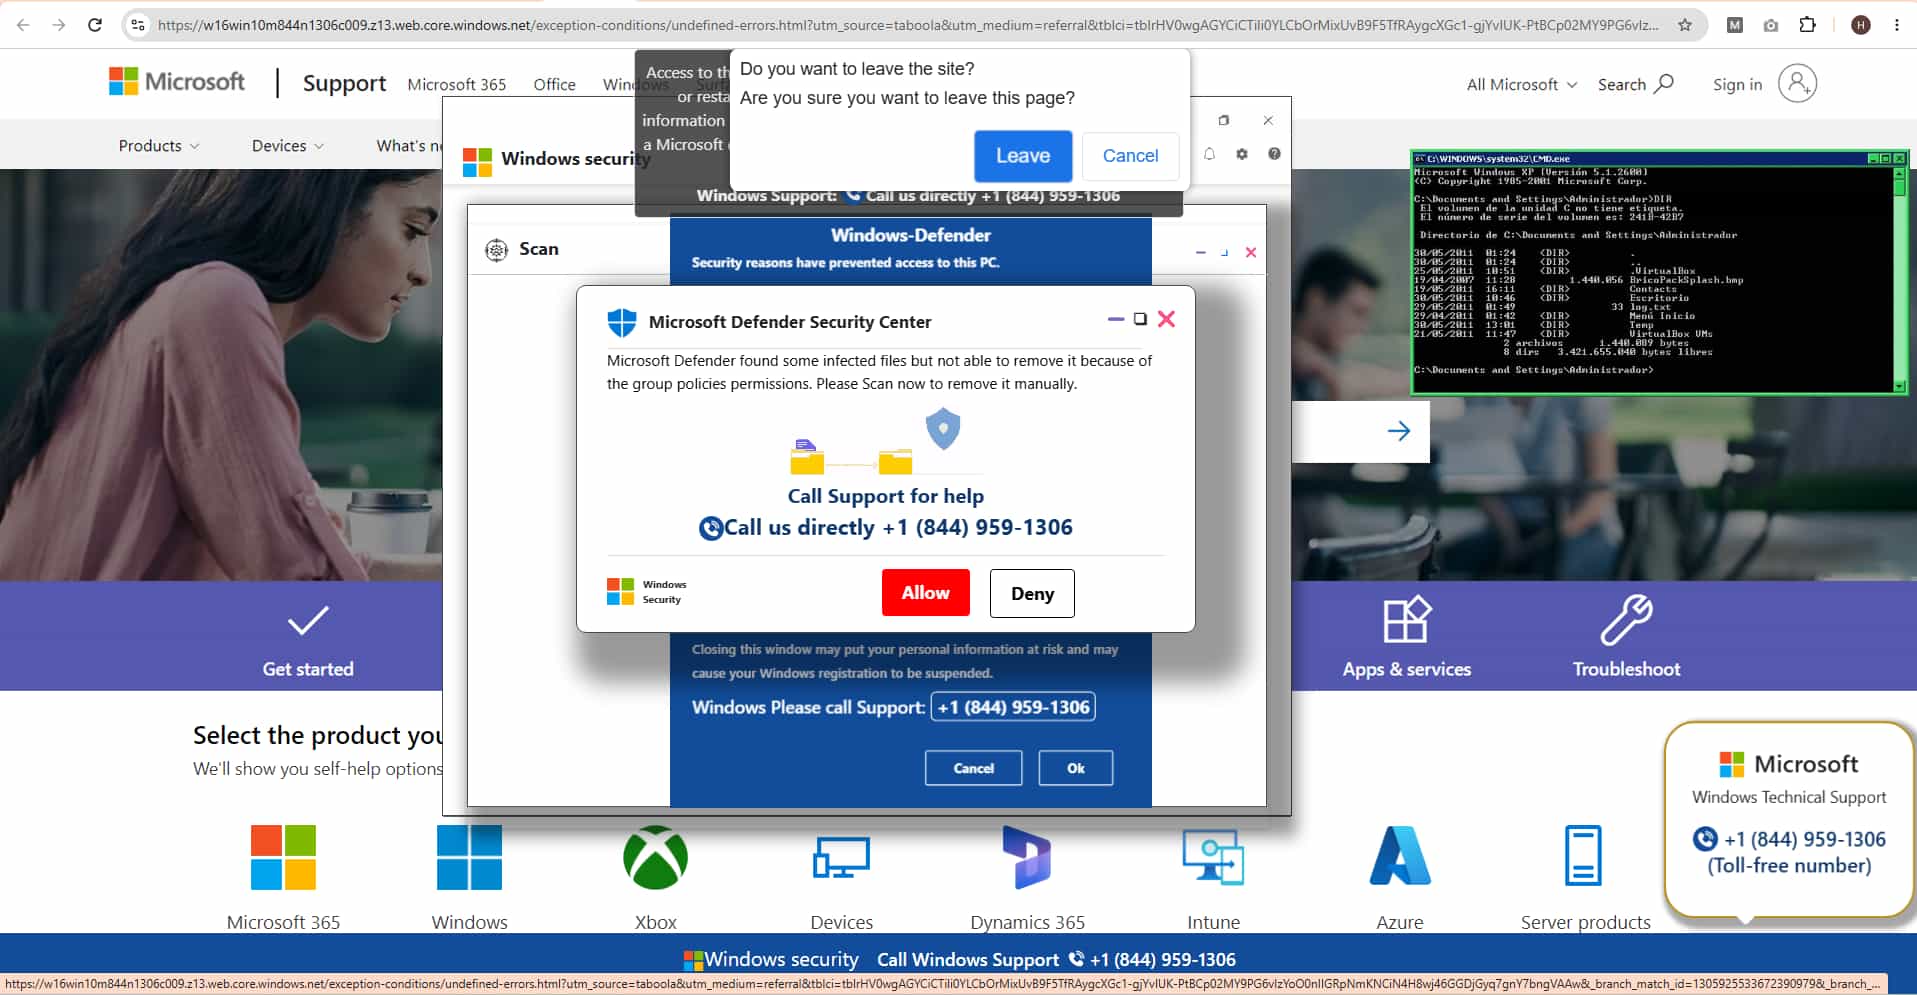Click the camera extension icon in toolbar
The height and width of the screenshot is (995, 1917).
[x=1771, y=25]
